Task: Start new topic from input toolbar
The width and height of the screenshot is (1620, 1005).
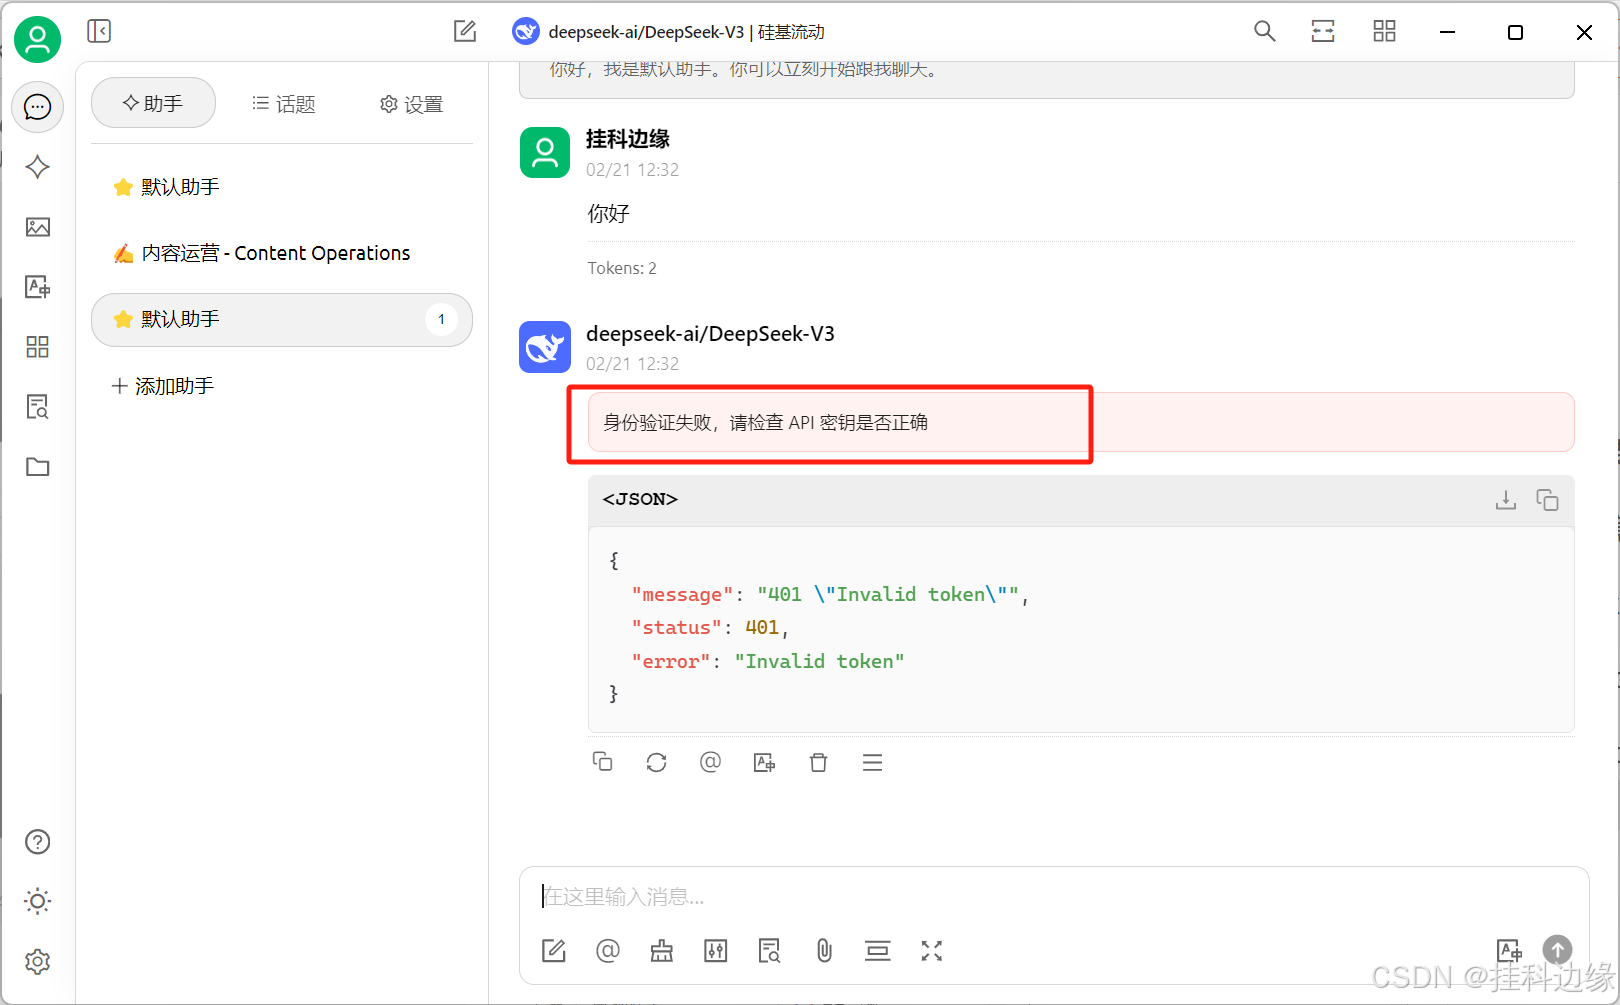Action: point(554,950)
